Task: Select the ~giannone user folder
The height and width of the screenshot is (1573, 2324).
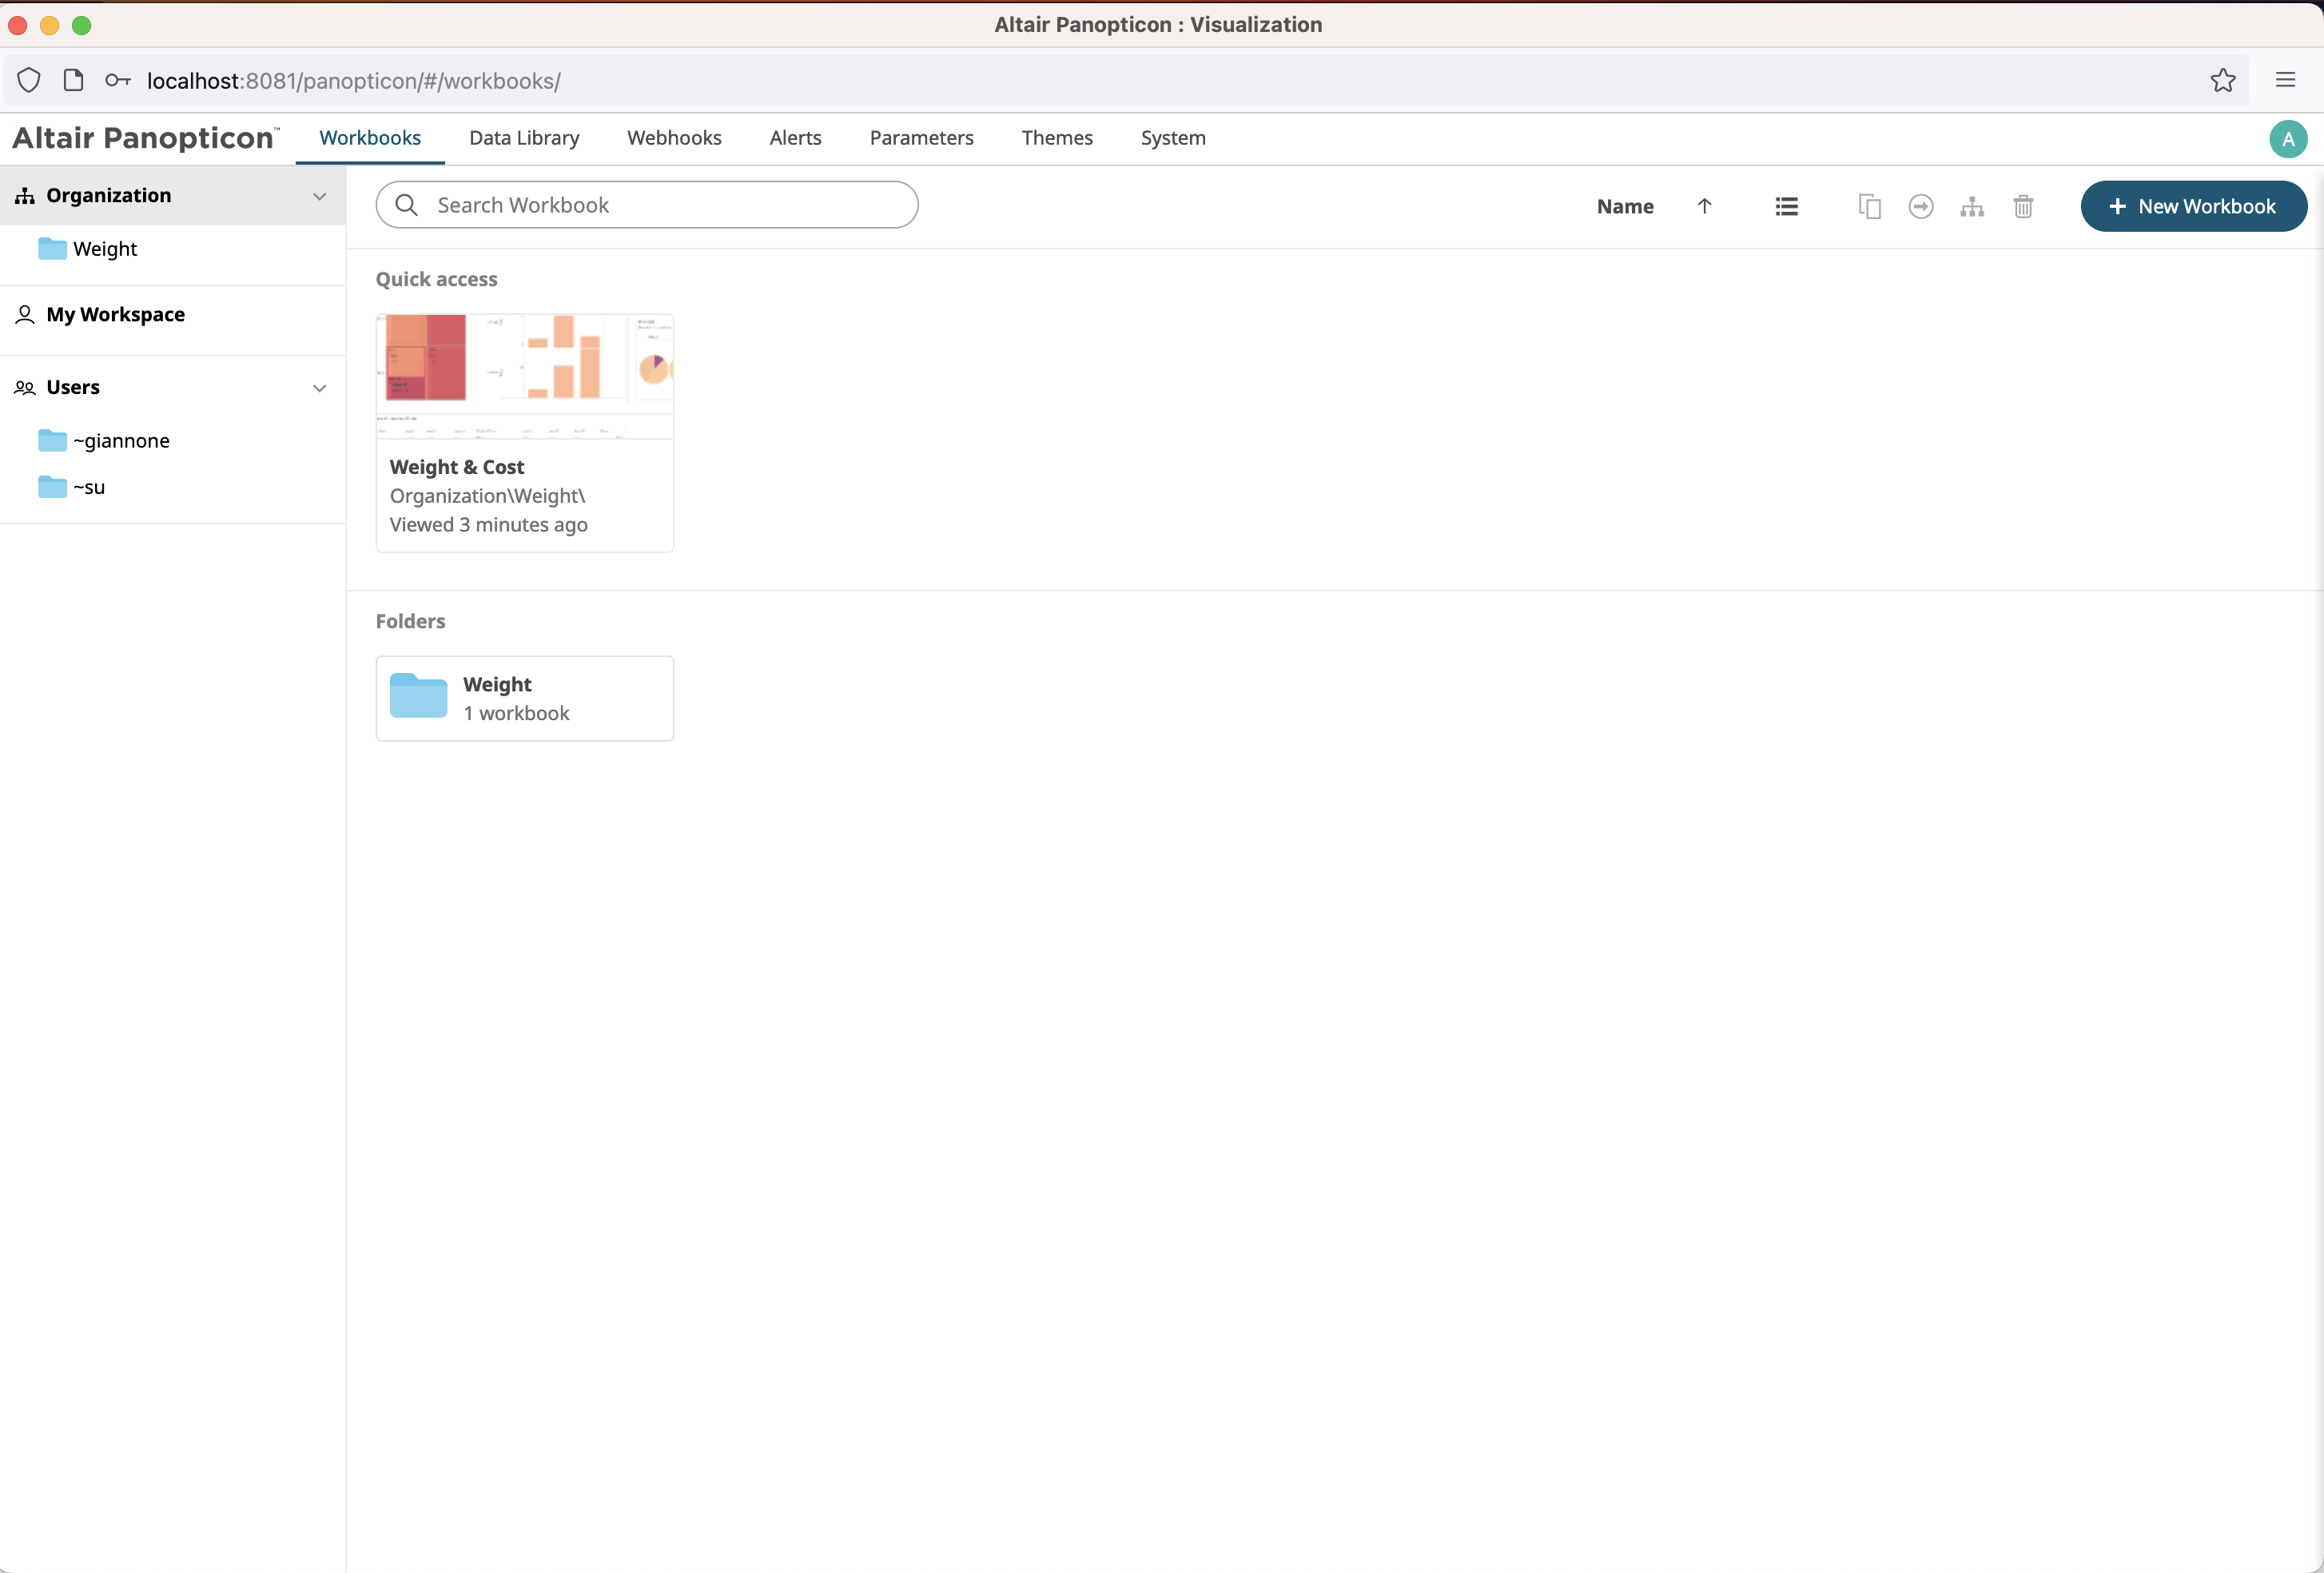Action: (120, 441)
